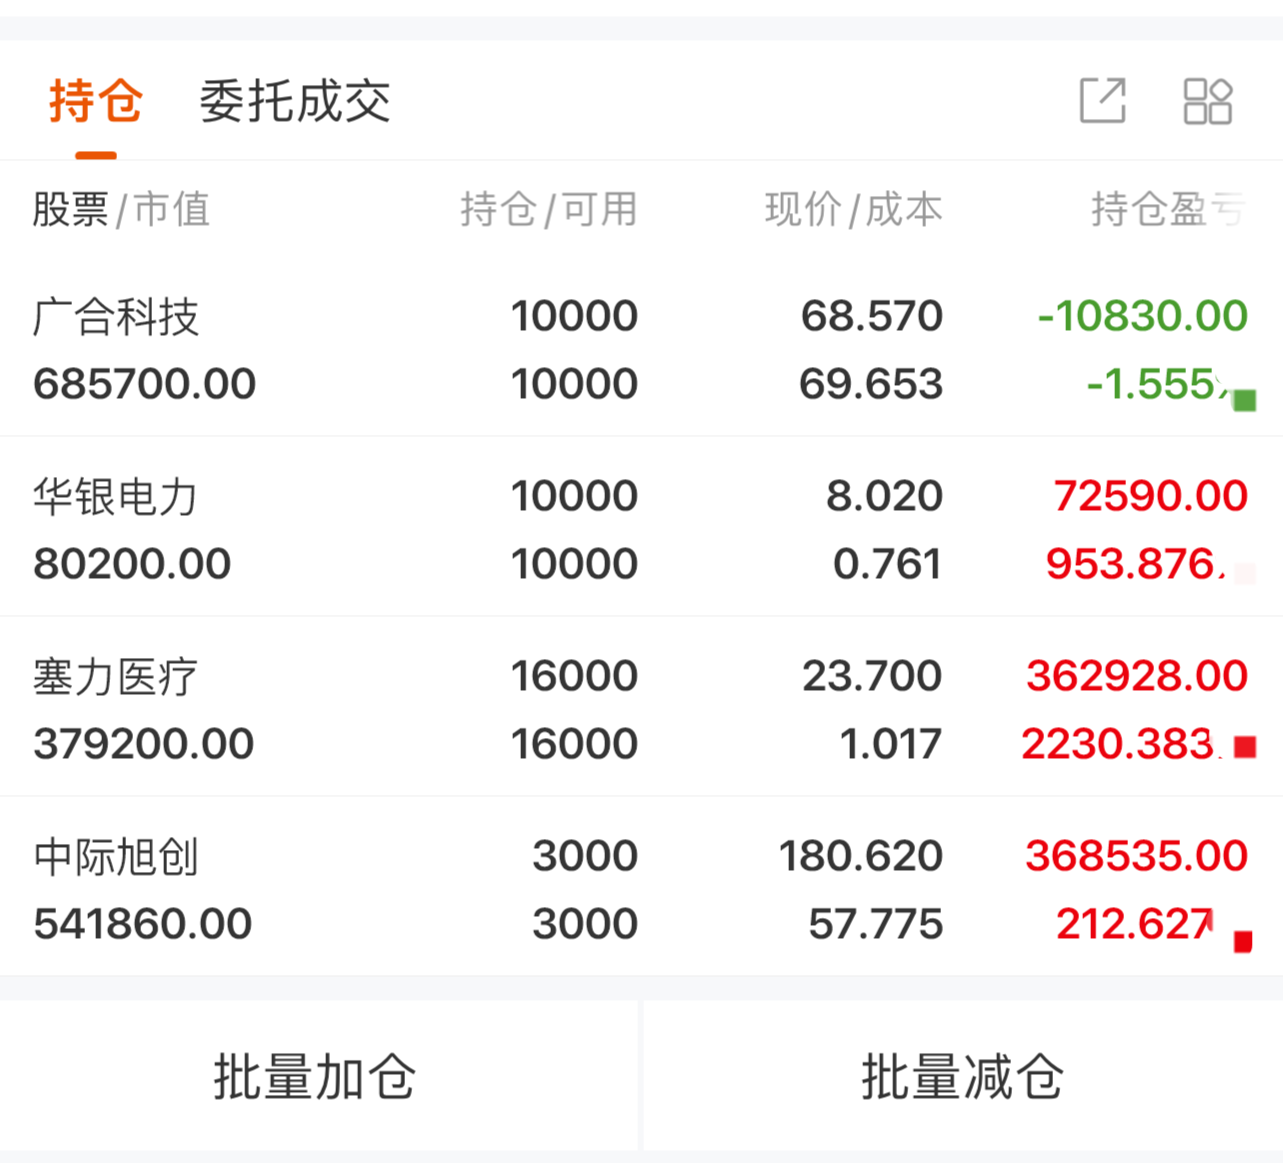The image size is (1283, 1163).
Task: Click the profit value 368535.00
Action: click(x=1137, y=856)
